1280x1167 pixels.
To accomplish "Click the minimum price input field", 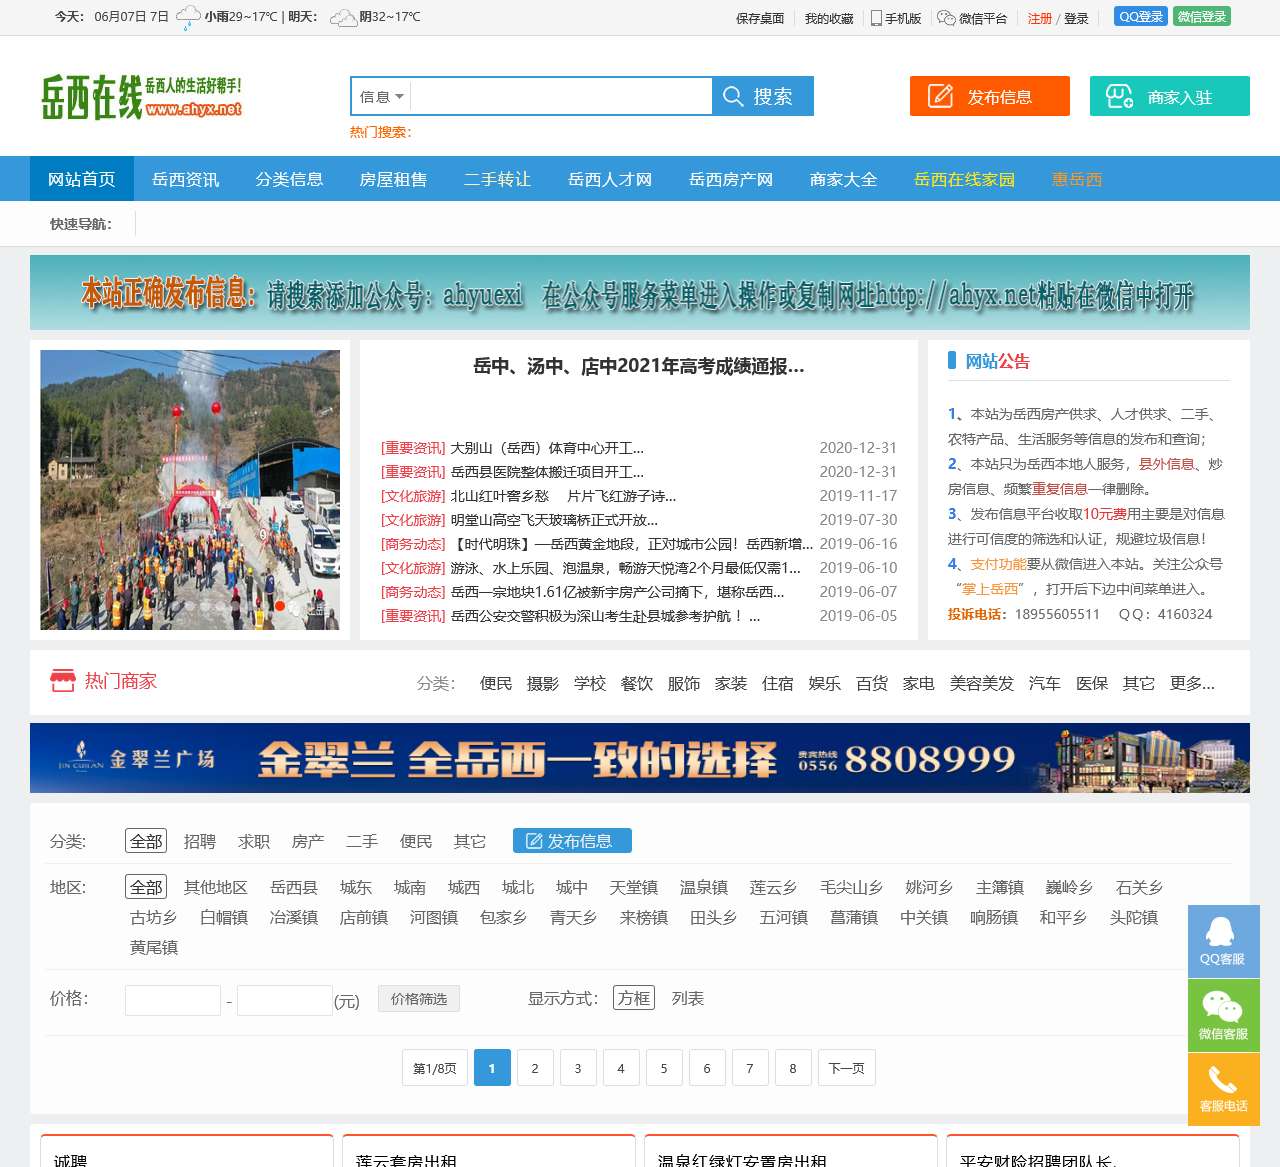I will 172,1000.
